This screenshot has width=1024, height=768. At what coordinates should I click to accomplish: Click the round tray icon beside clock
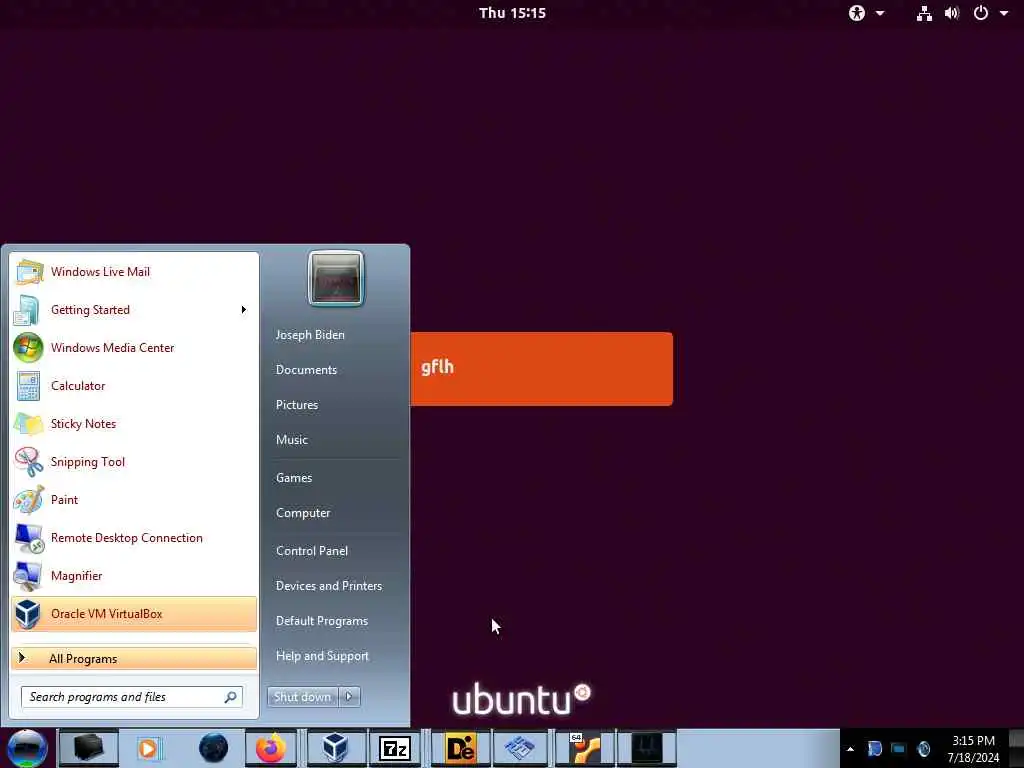pos(923,749)
